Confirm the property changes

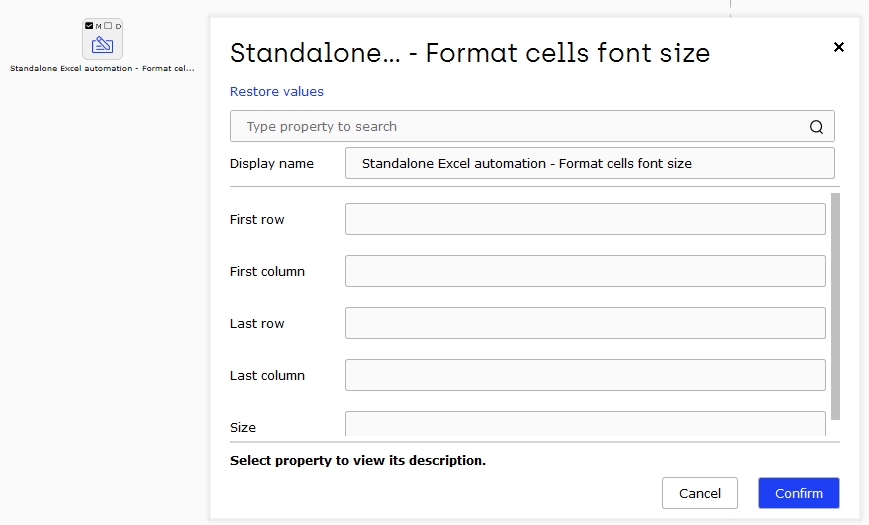[x=799, y=493]
